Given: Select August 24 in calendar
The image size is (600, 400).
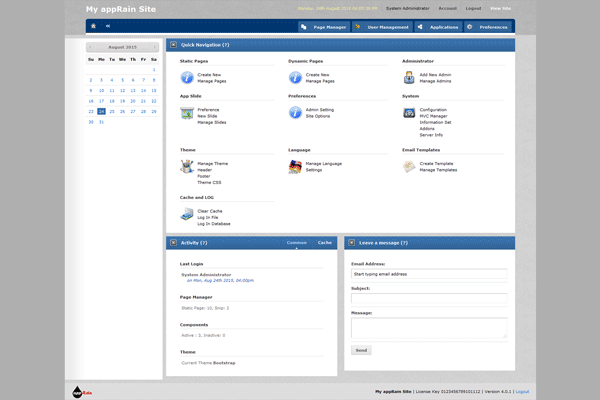Looking at the screenshot, I should [x=101, y=111].
